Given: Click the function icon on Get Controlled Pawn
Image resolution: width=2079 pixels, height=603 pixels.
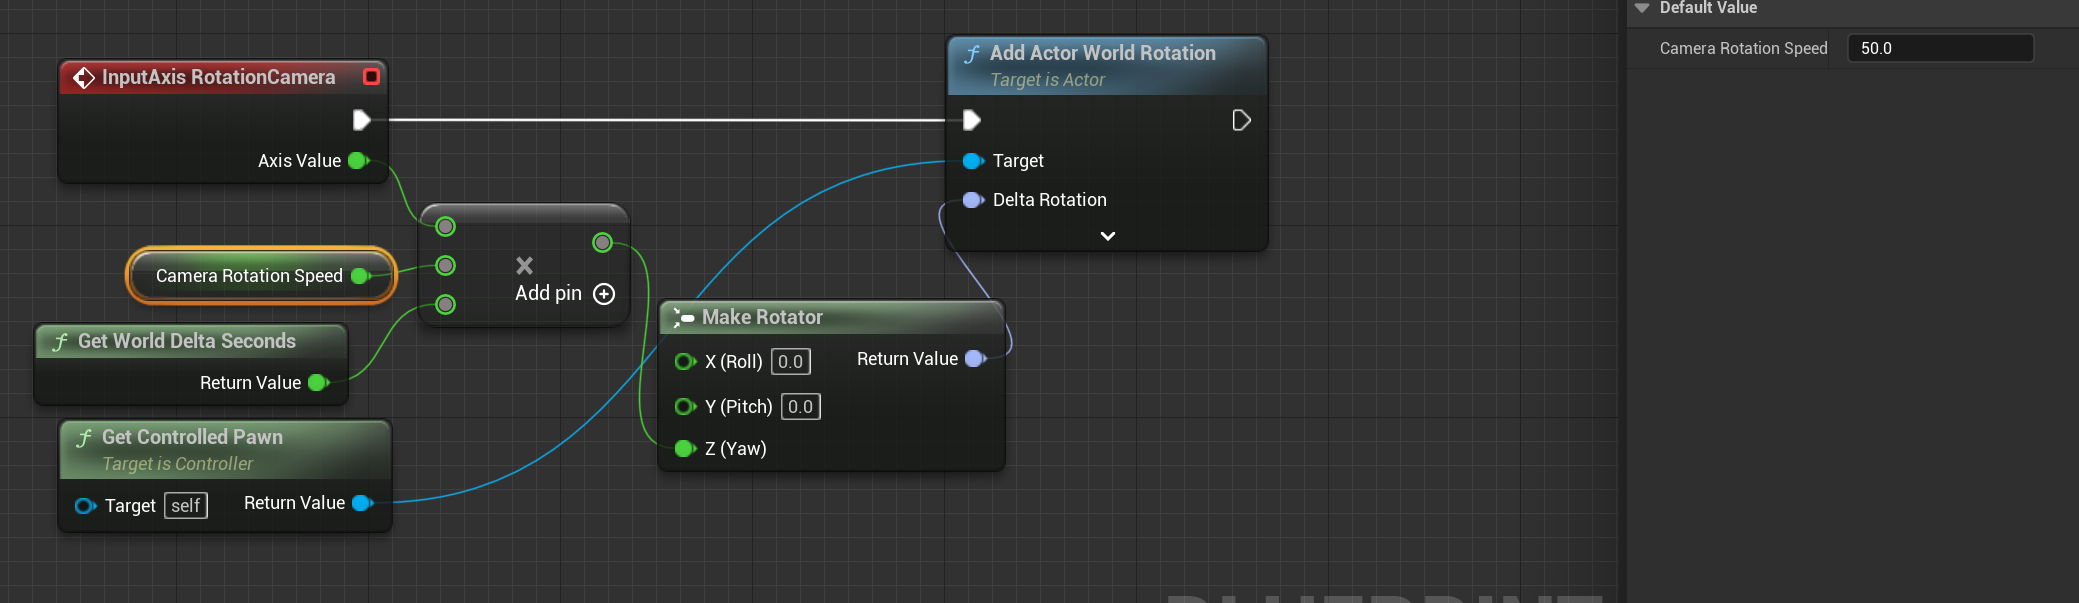Looking at the screenshot, I should click(85, 438).
